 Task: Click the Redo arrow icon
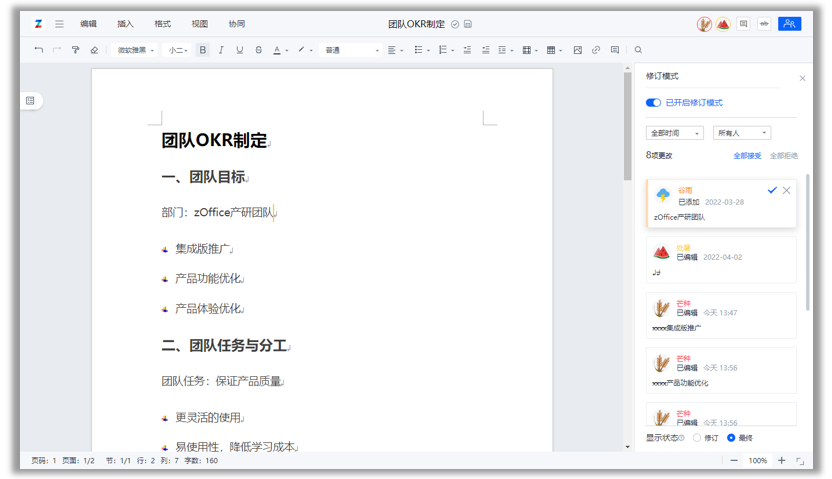[57, 50]
